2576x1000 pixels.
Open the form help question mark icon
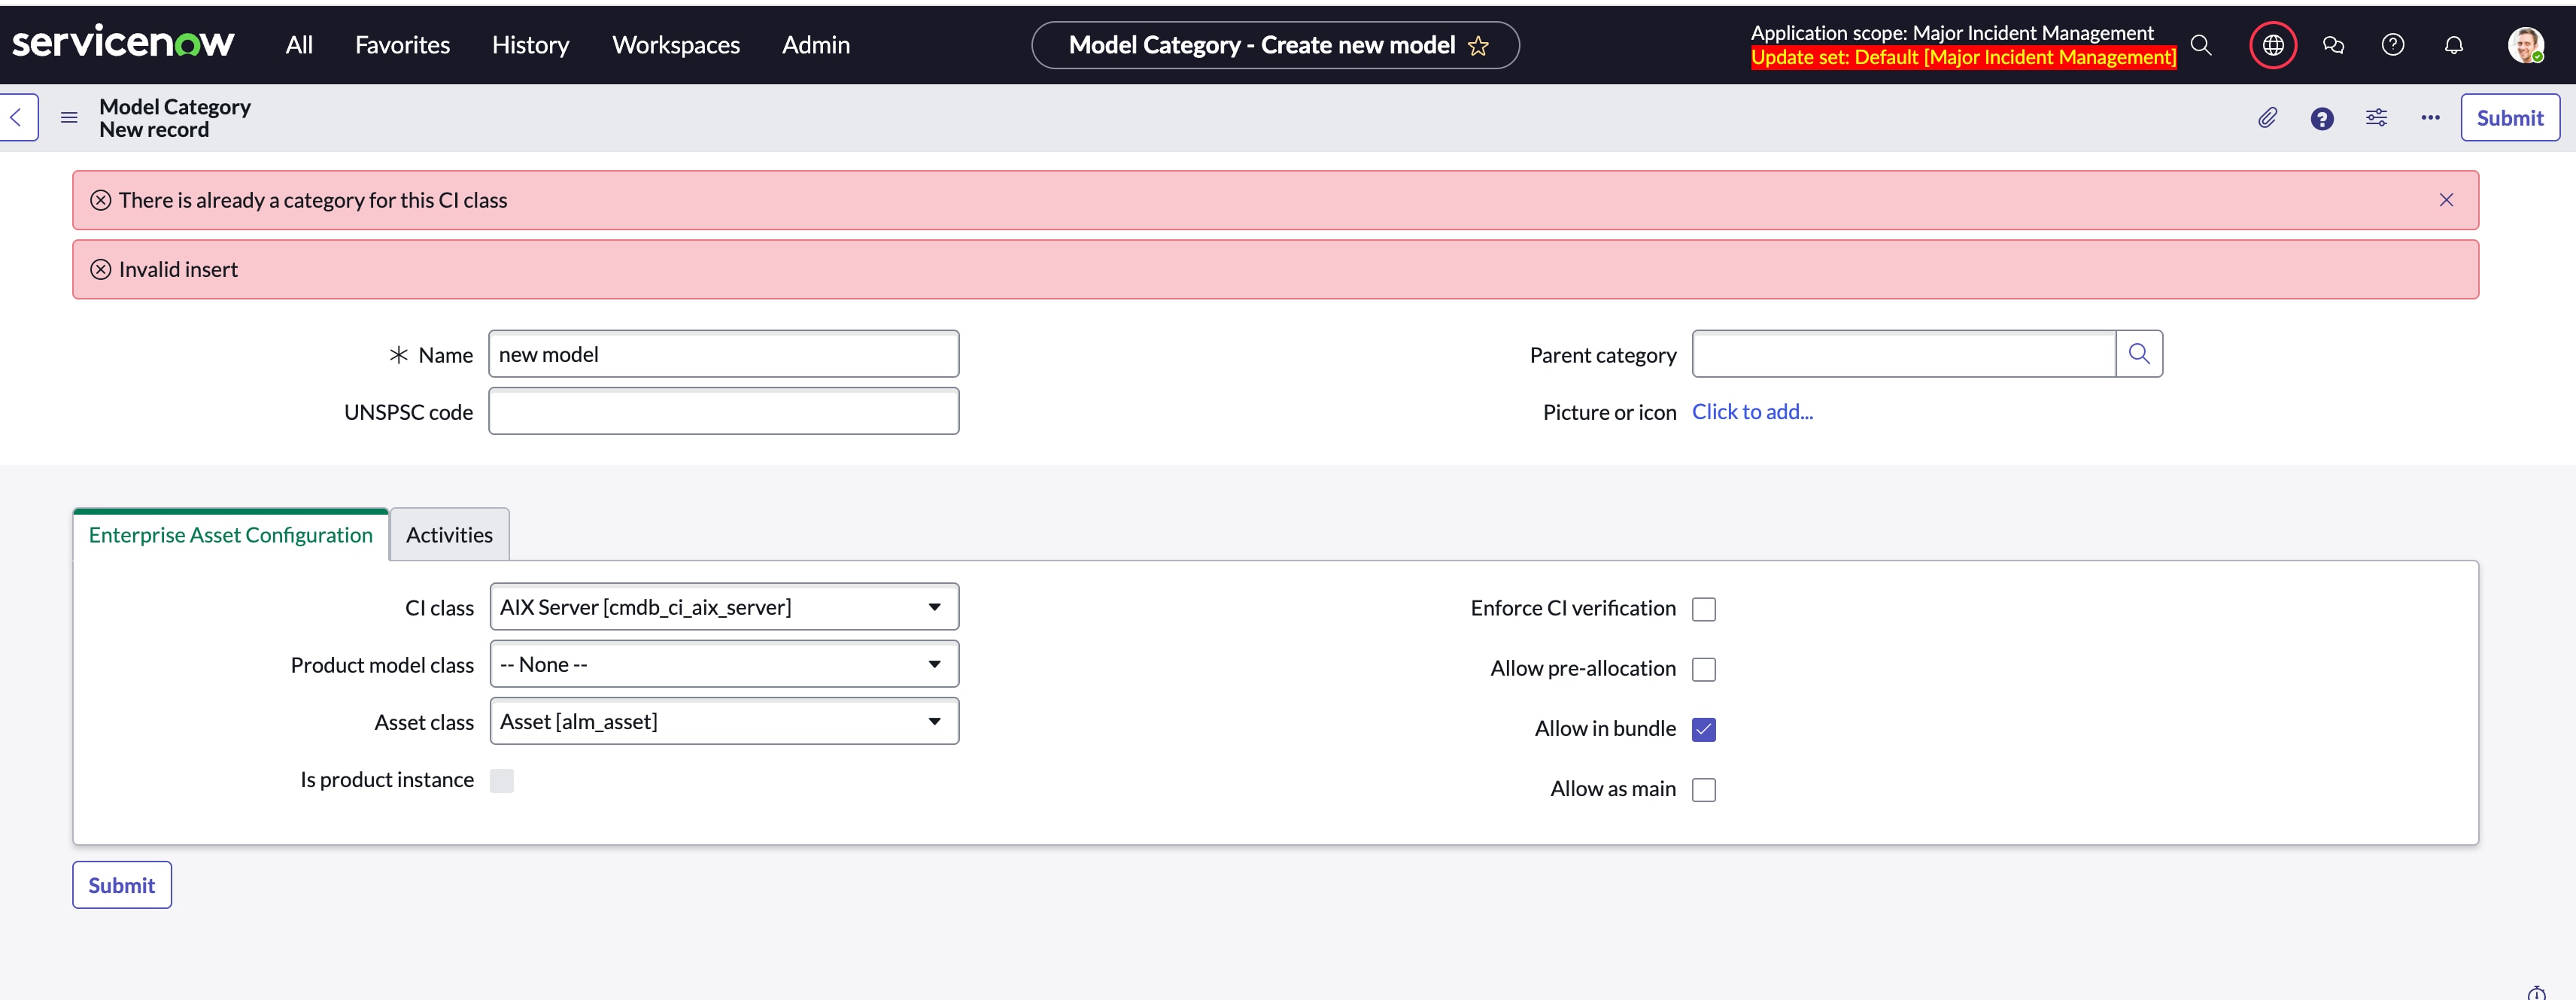tap(2322, 119)
